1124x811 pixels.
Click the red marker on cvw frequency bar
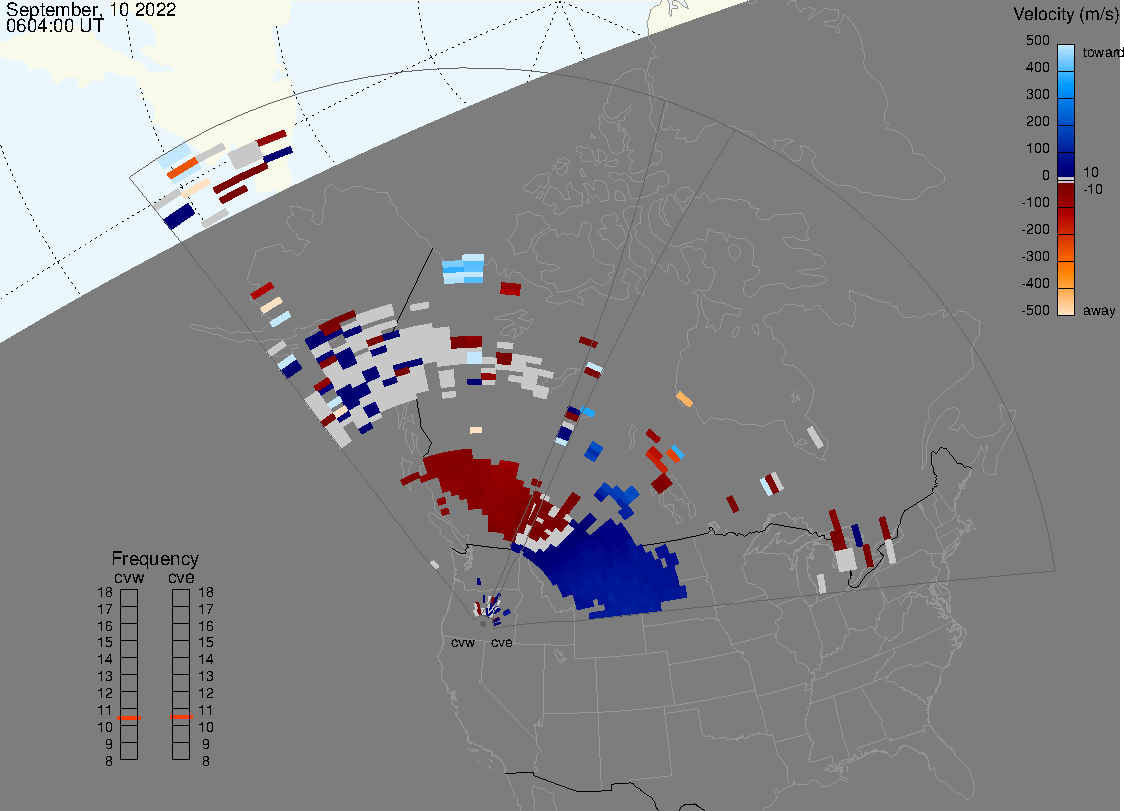click(129, 718)
